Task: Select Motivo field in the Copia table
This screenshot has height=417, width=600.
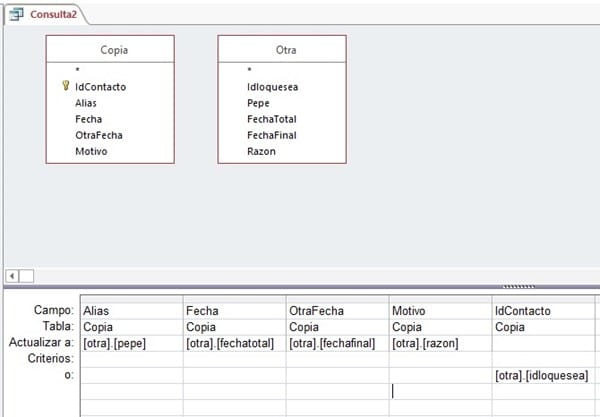Action: 91,151
